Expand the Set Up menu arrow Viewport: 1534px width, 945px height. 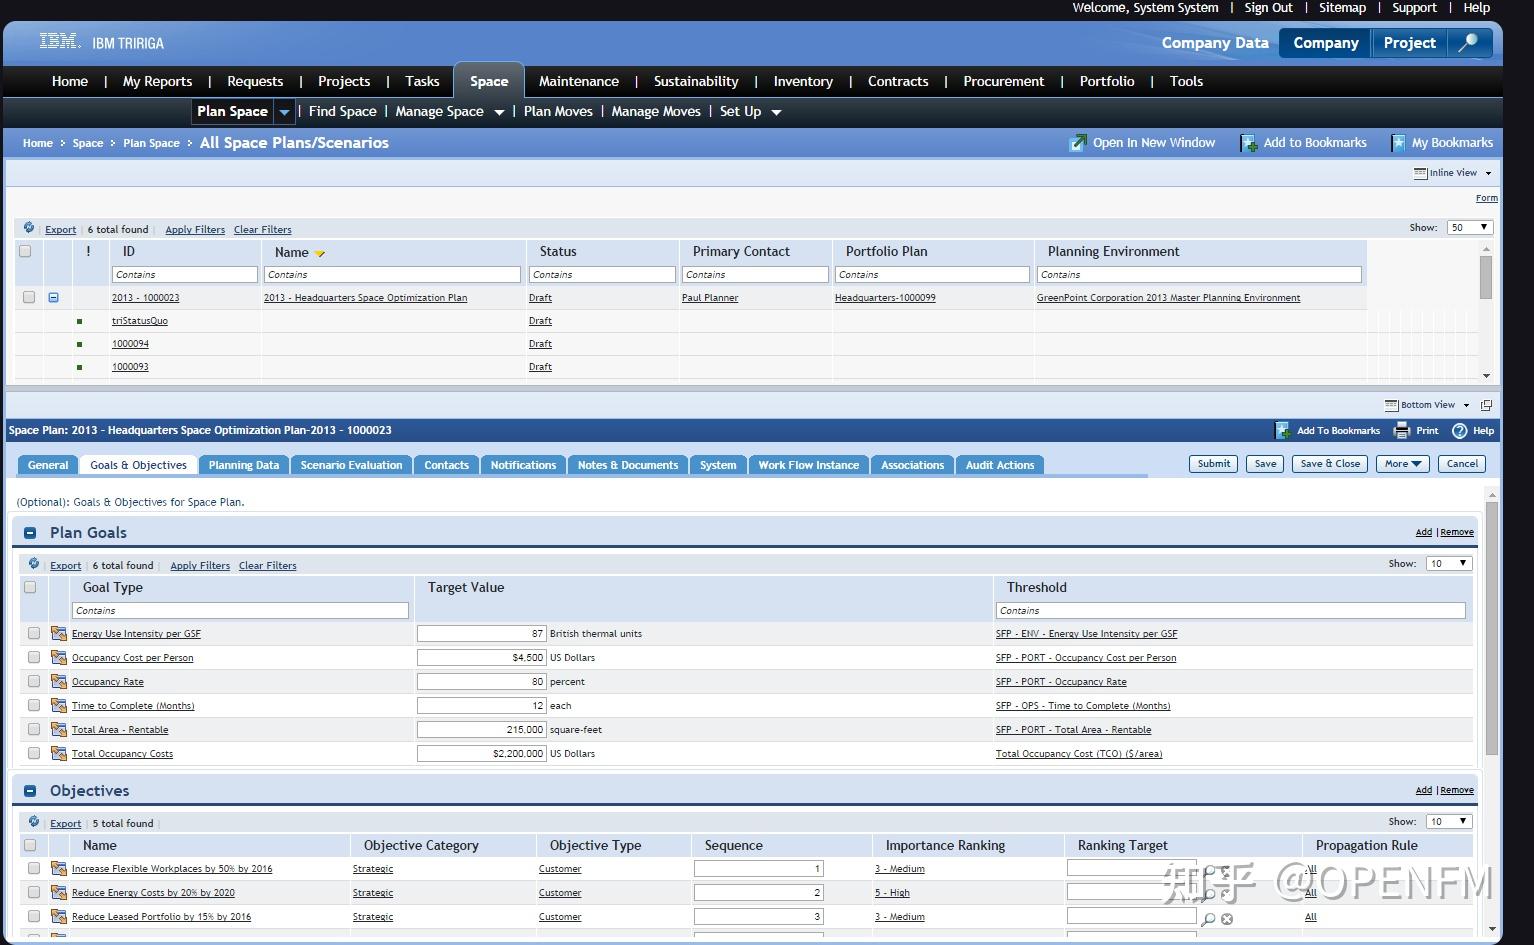tap(776, 112)
